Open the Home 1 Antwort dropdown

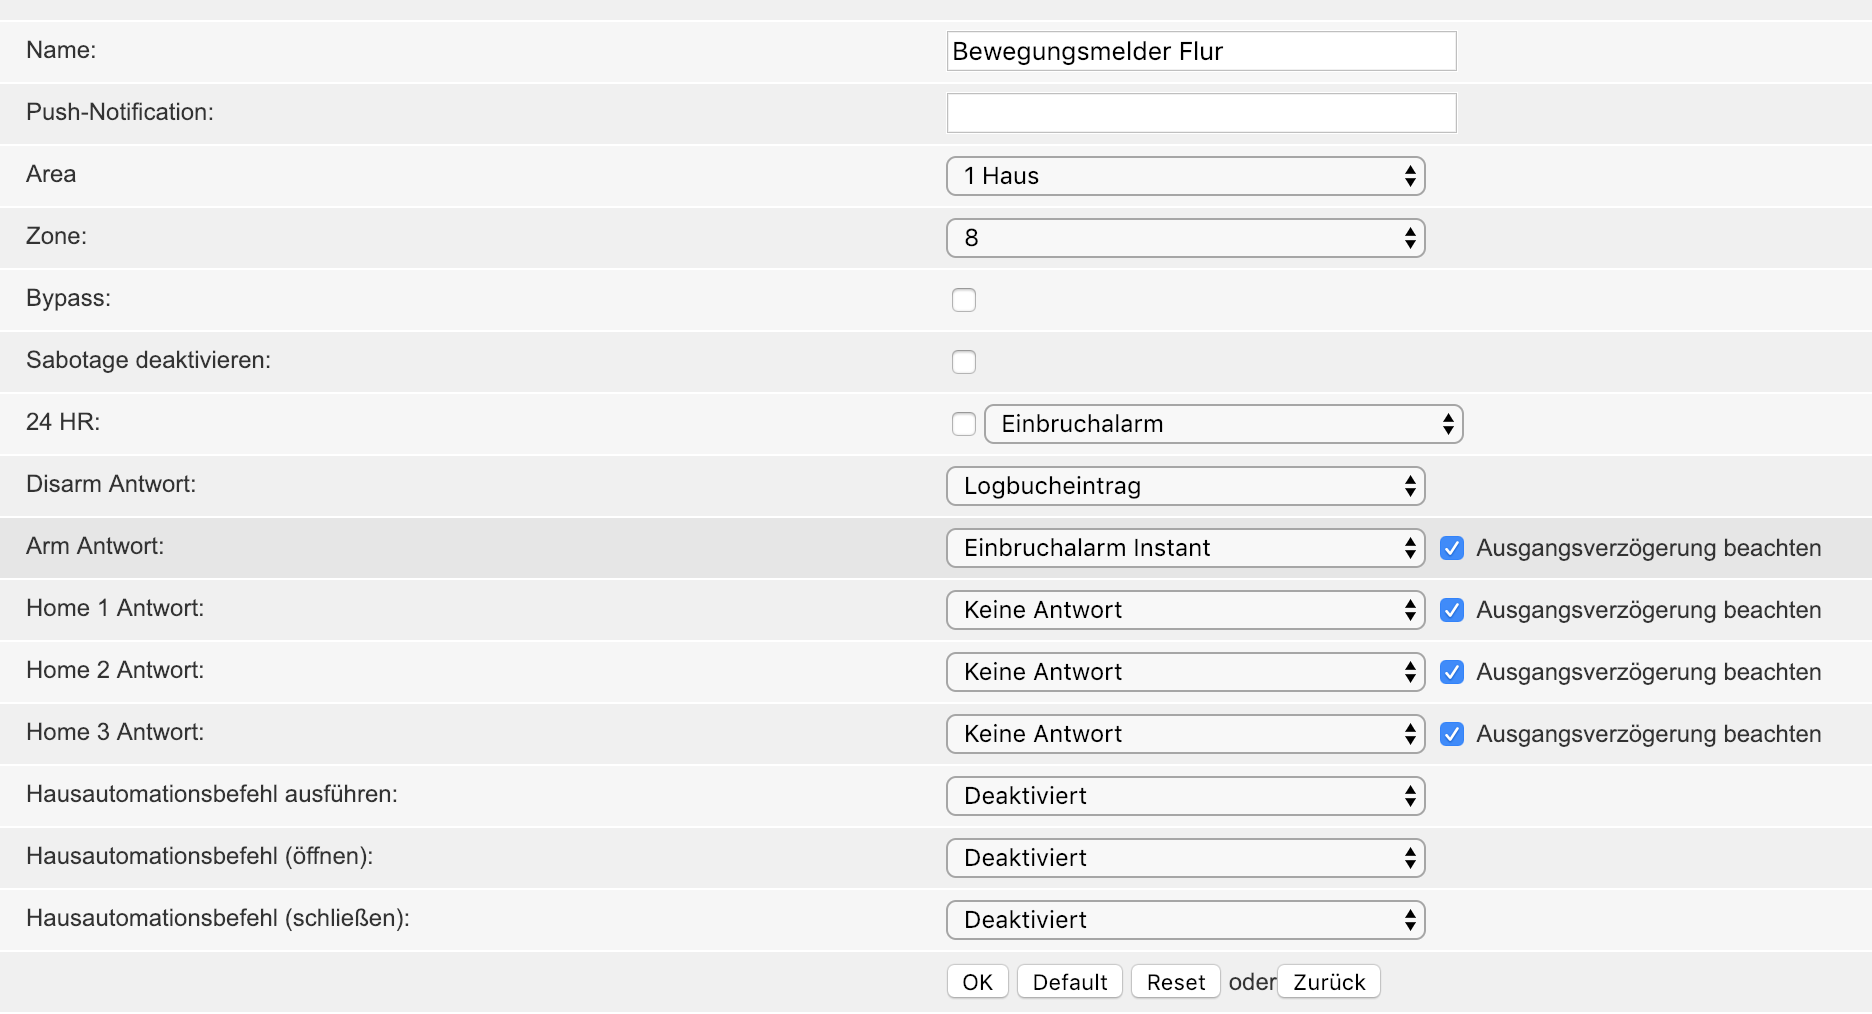(x=1185, y=610)
